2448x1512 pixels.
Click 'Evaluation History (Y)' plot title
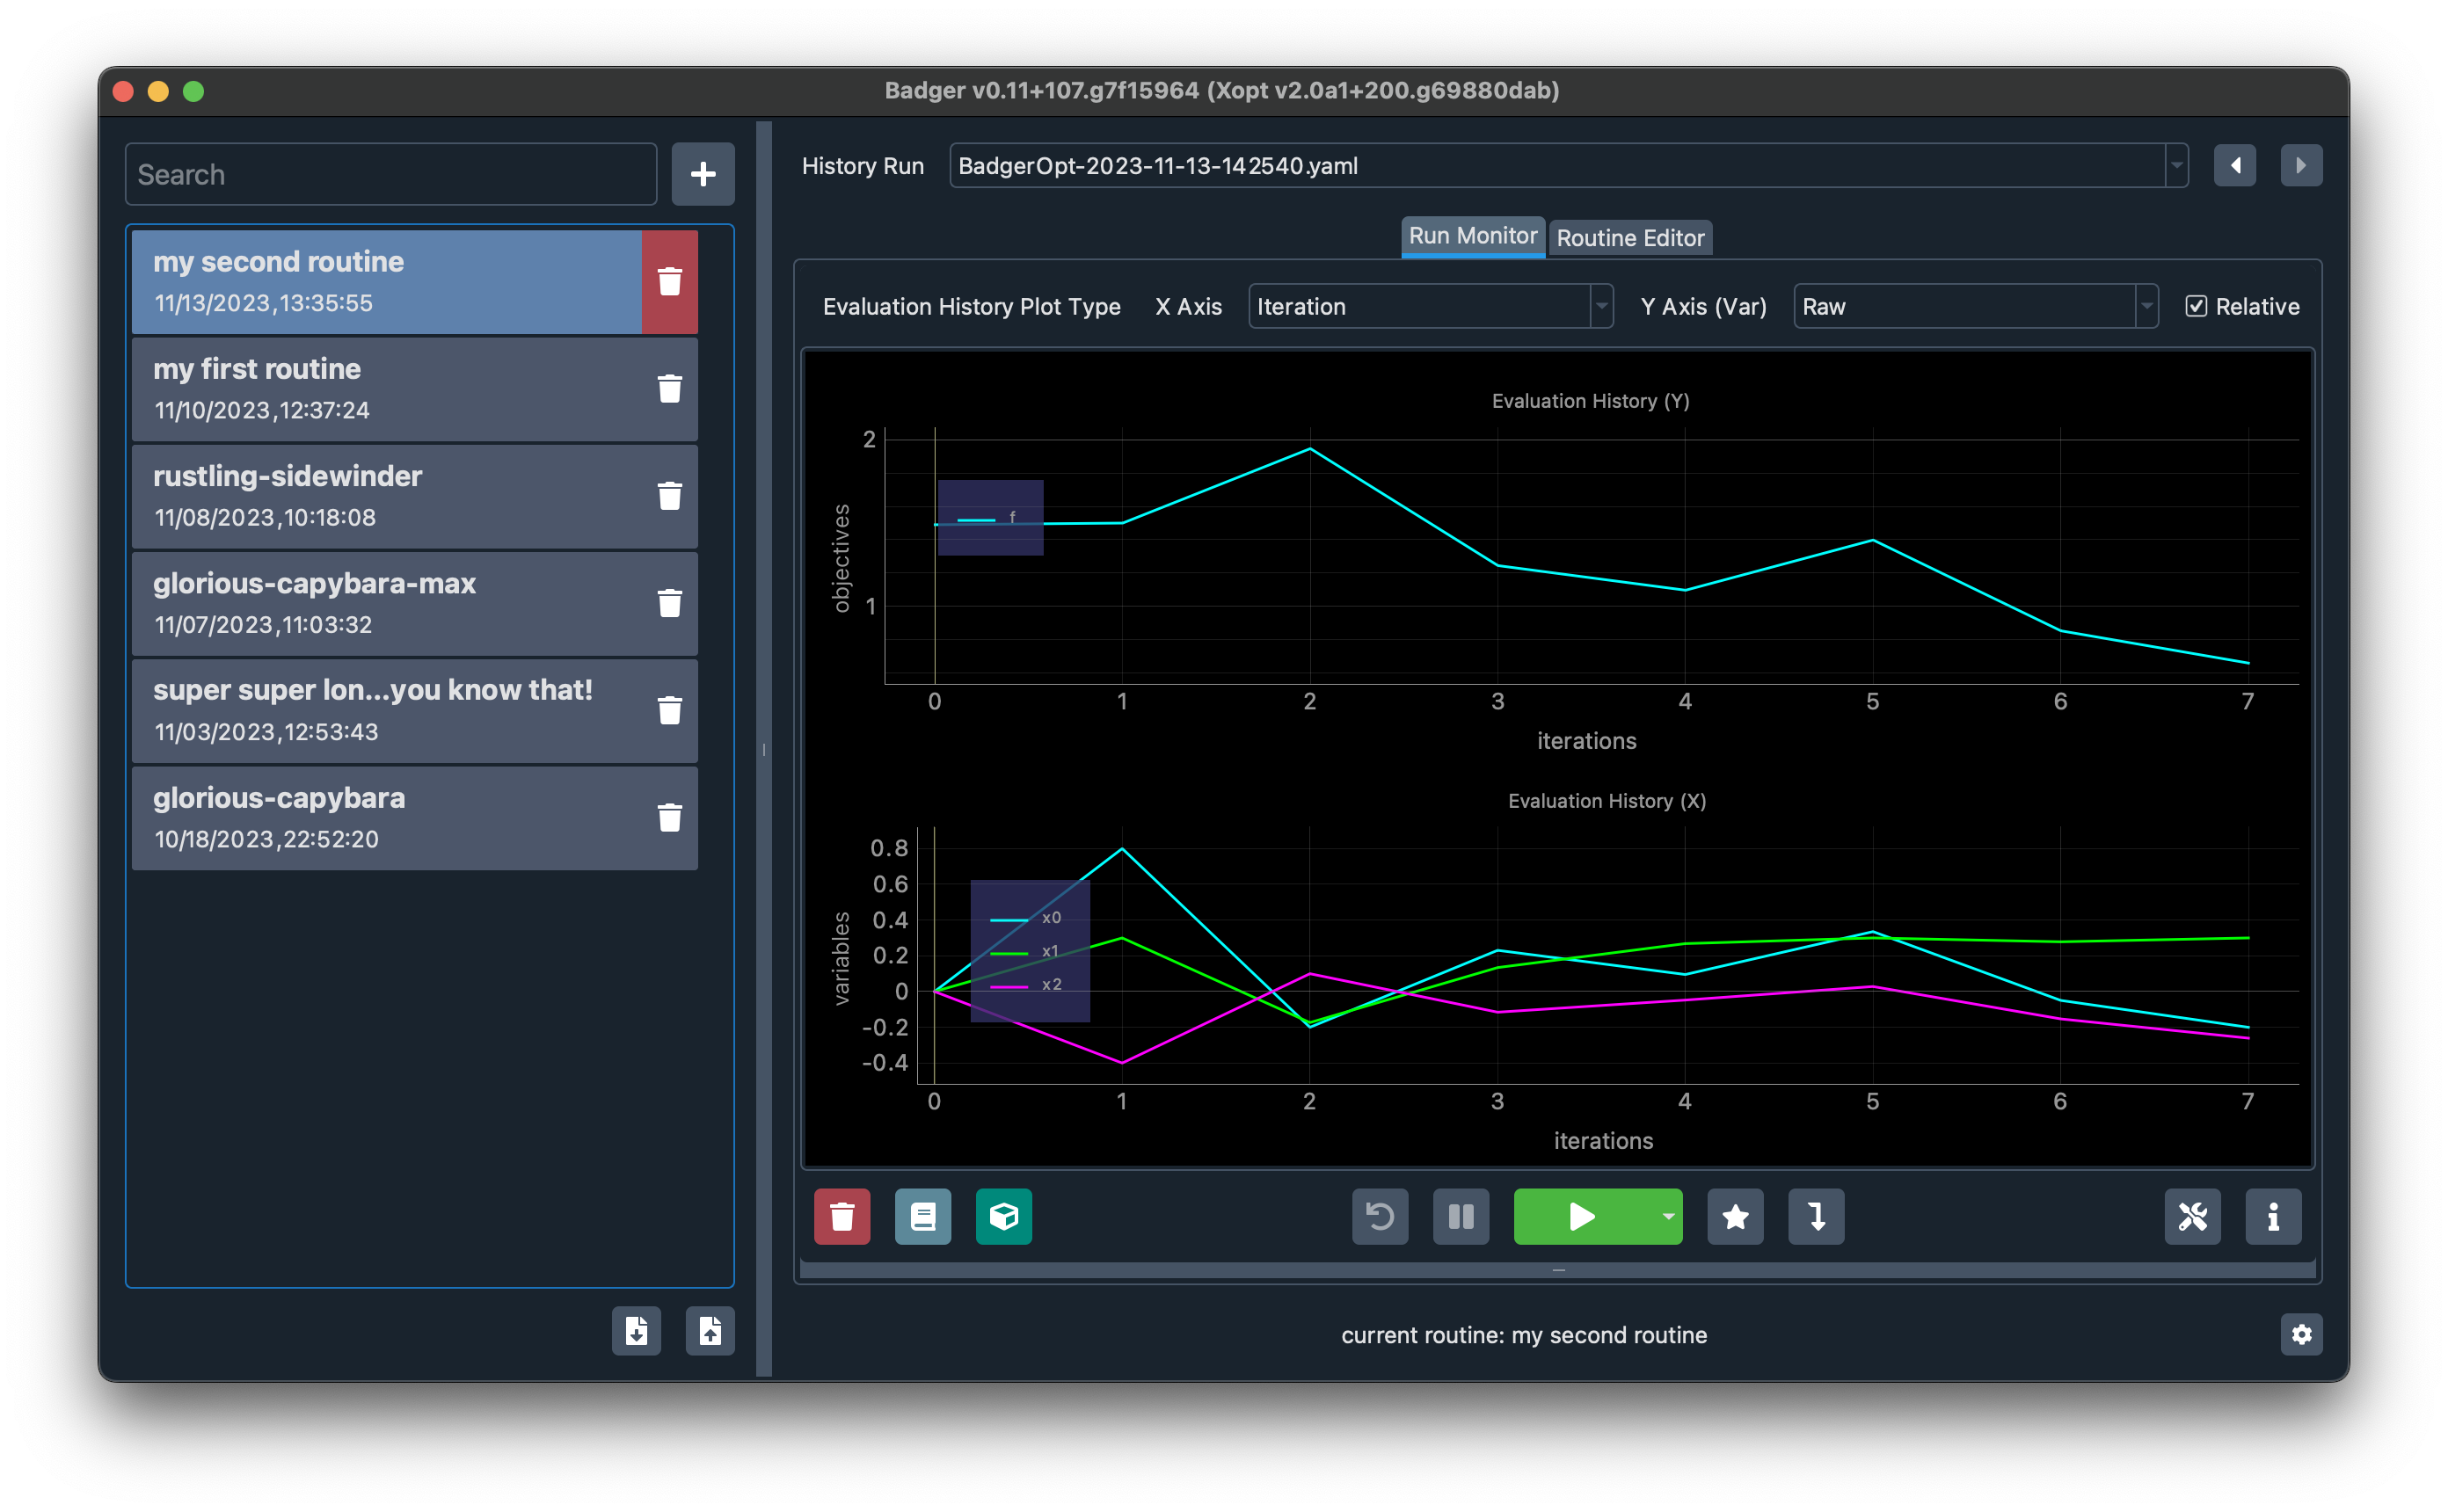1590,401
